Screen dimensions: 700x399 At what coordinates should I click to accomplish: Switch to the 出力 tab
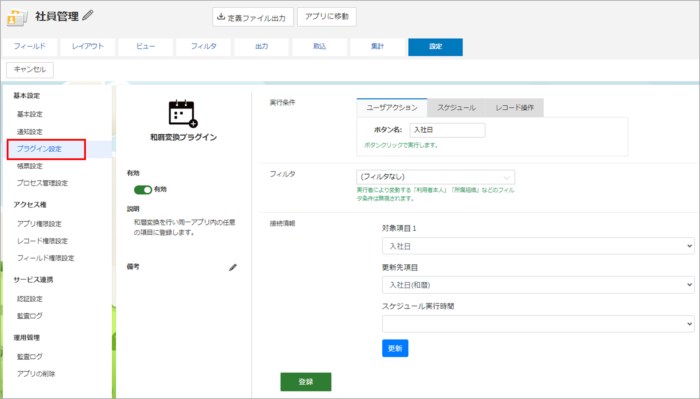point(262,46)
